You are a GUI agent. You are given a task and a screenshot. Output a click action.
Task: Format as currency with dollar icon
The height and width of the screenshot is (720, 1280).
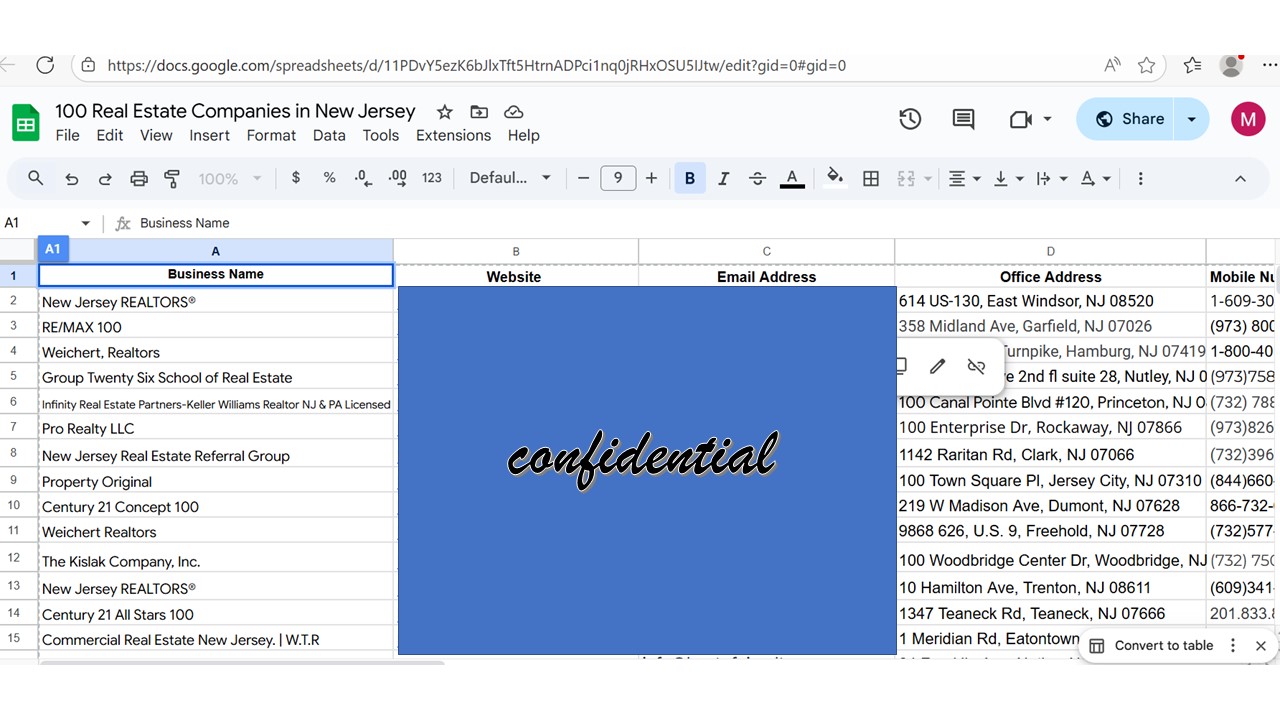click(x=295, y=178)
